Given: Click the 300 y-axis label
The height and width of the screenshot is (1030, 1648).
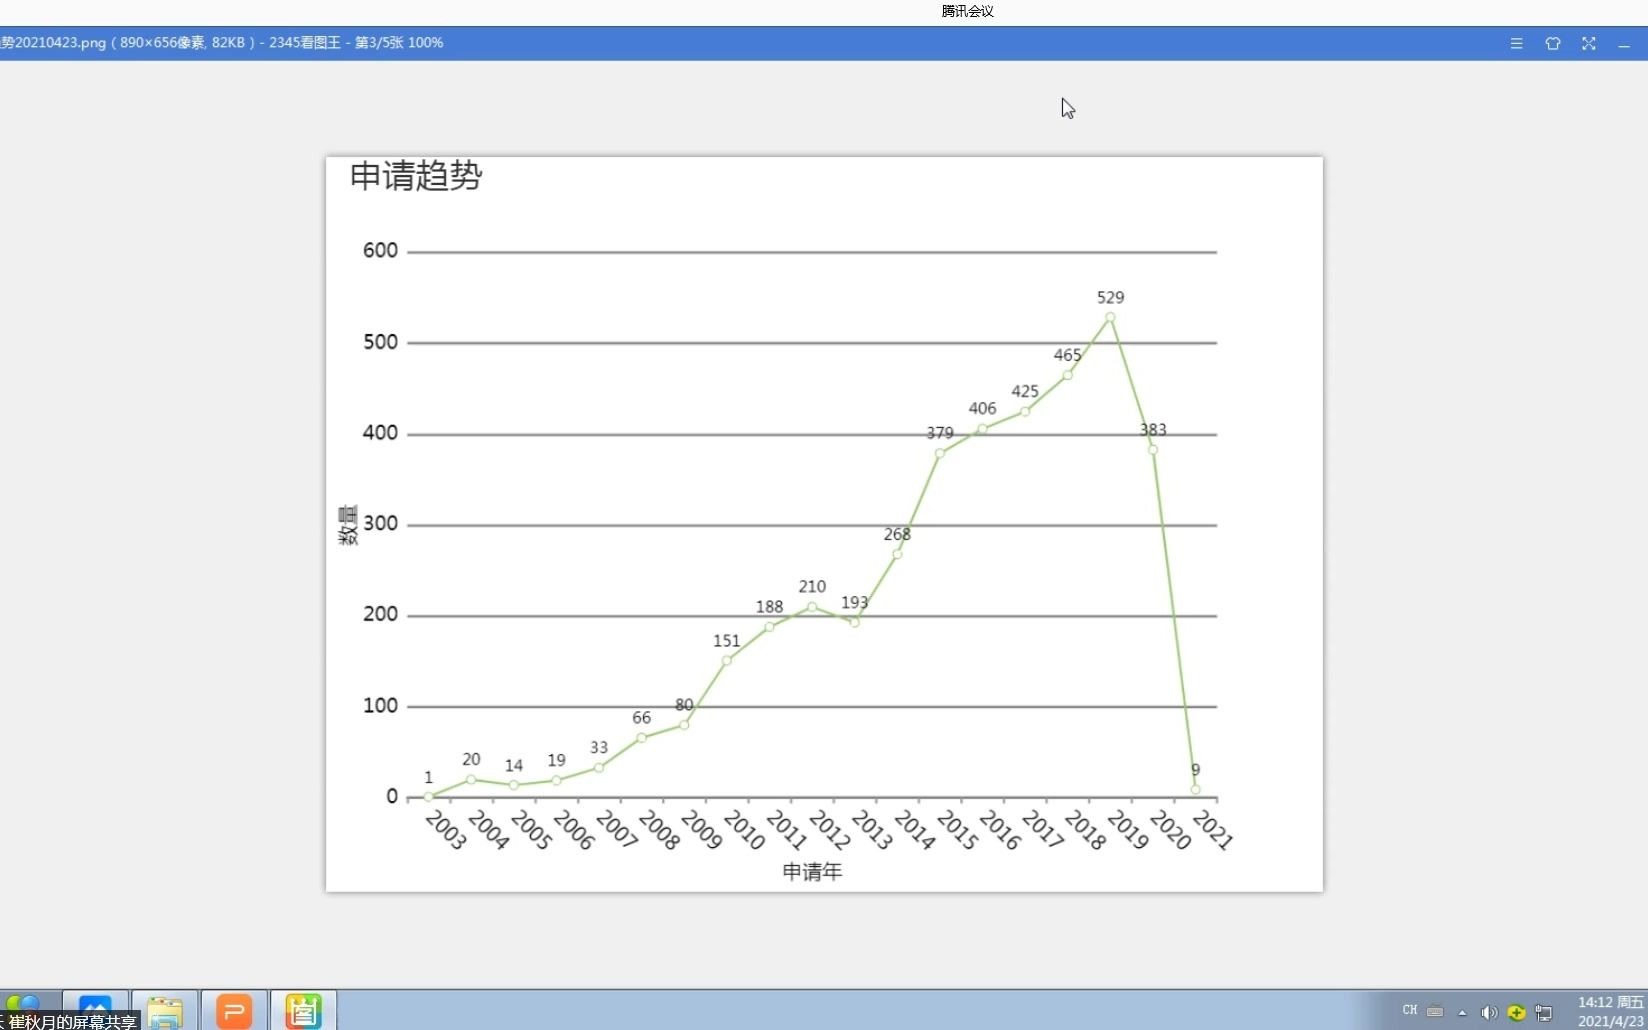Looking at the screenshot, I should coord(380,523).
